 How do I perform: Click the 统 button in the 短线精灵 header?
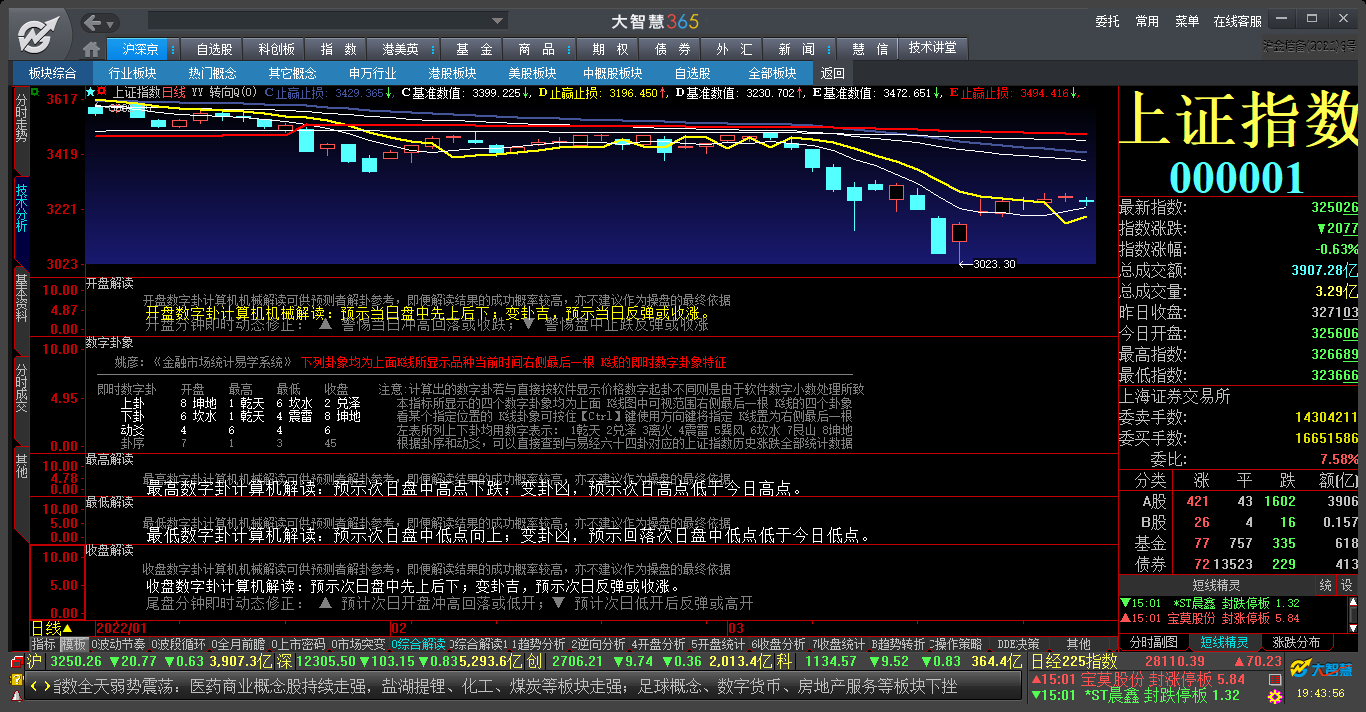pyautogui.click(x=1326, y=586)
